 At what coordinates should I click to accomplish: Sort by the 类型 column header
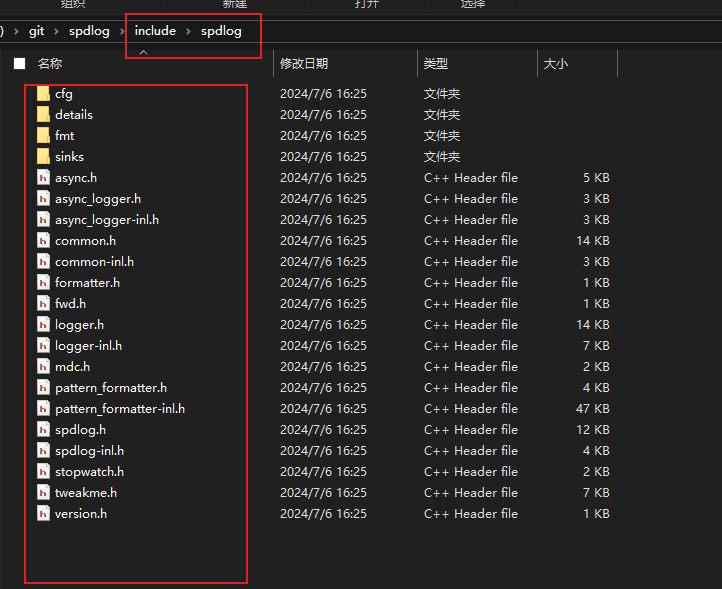(436, 64)
